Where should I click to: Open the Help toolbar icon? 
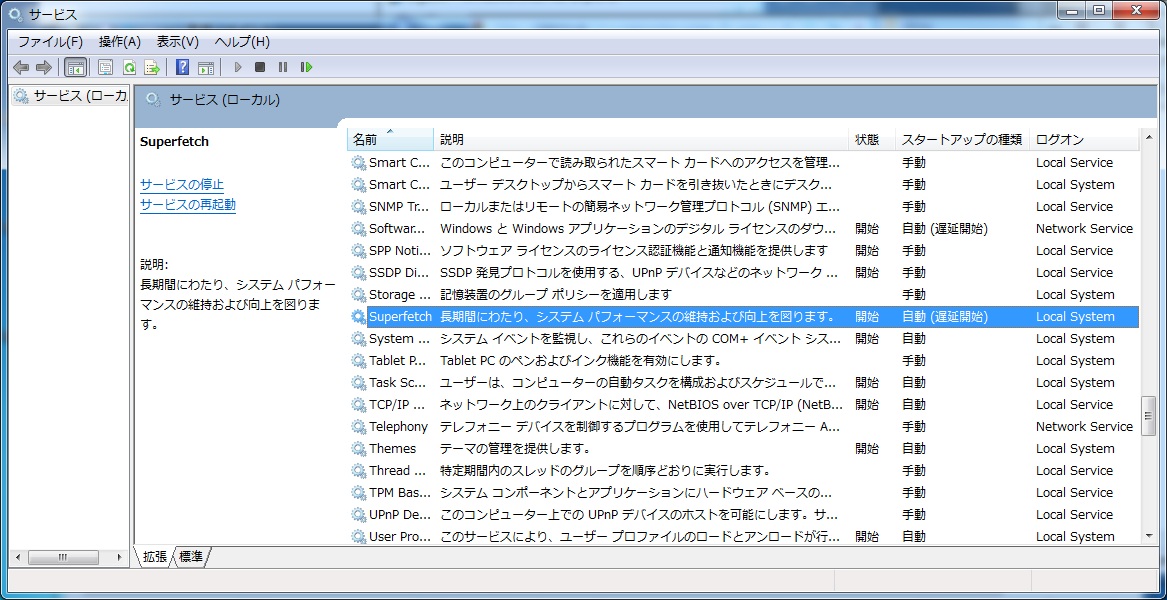182,67
